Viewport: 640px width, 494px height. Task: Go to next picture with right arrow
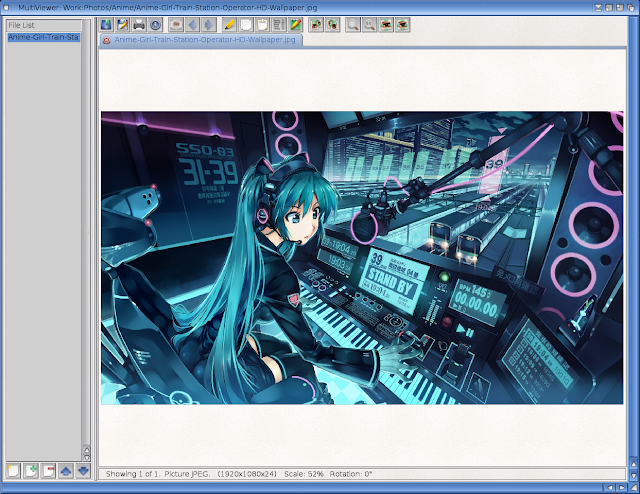[209, 25]
